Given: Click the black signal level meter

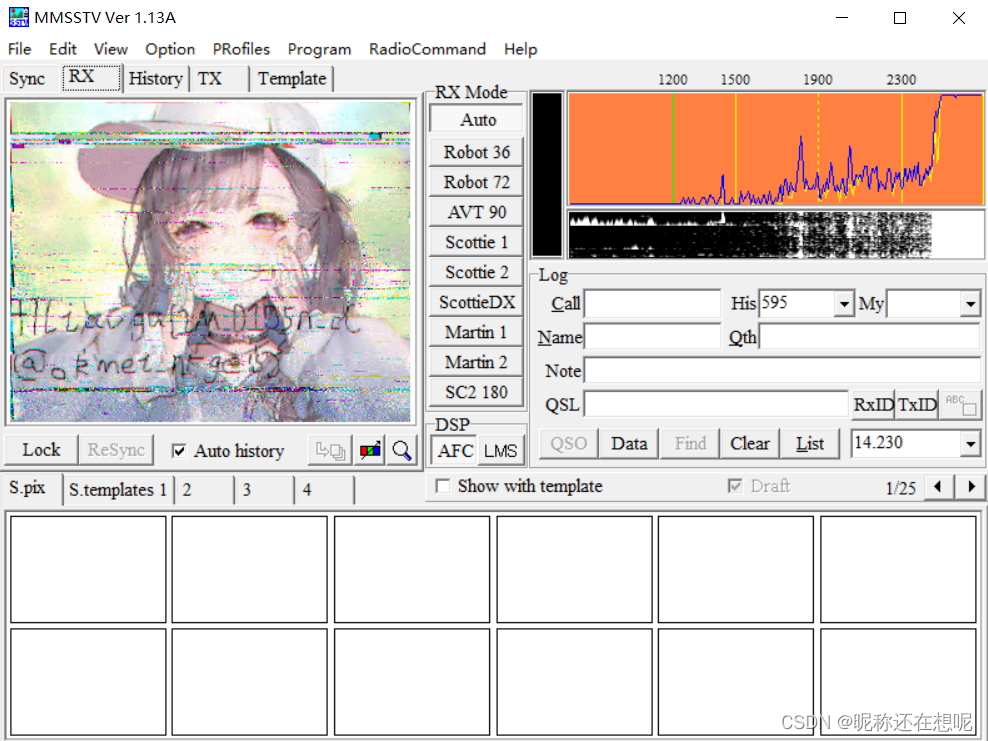Looking at the screenshot, I should click(547, 175).
